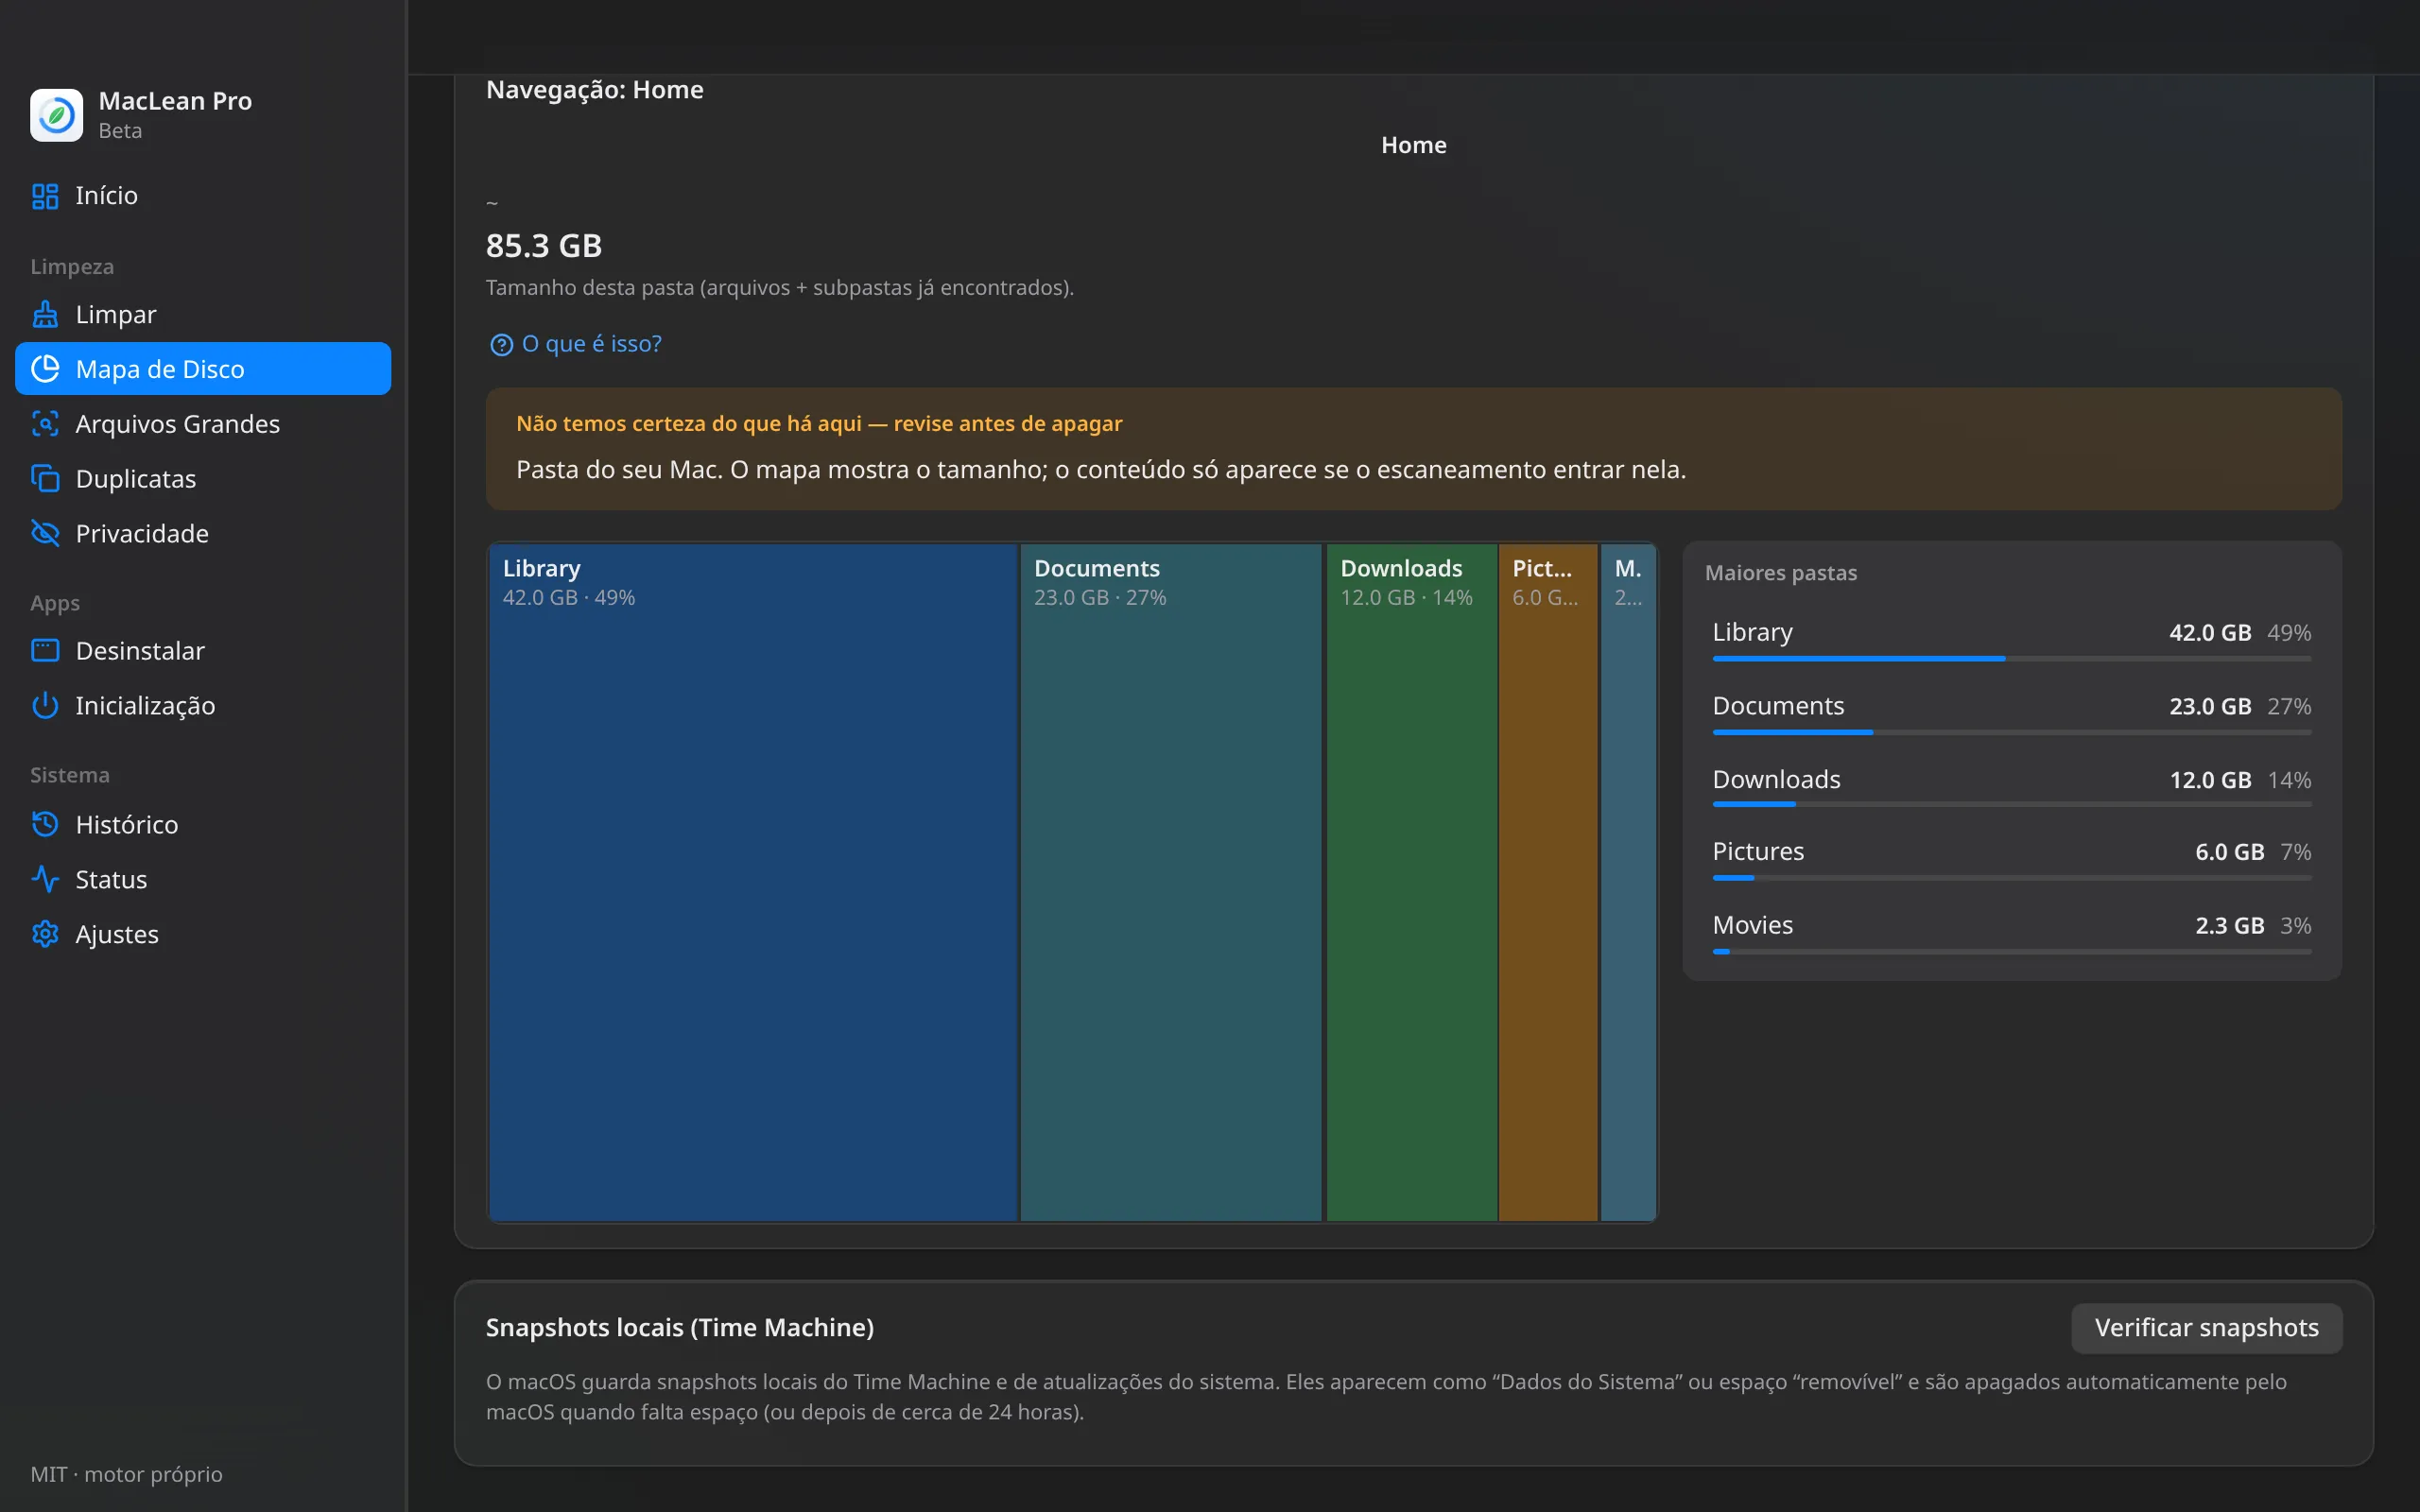2420x1512 pixels.
Task: Click the 'MIT · motor próprio' footer text
Action: point(126,1474)
